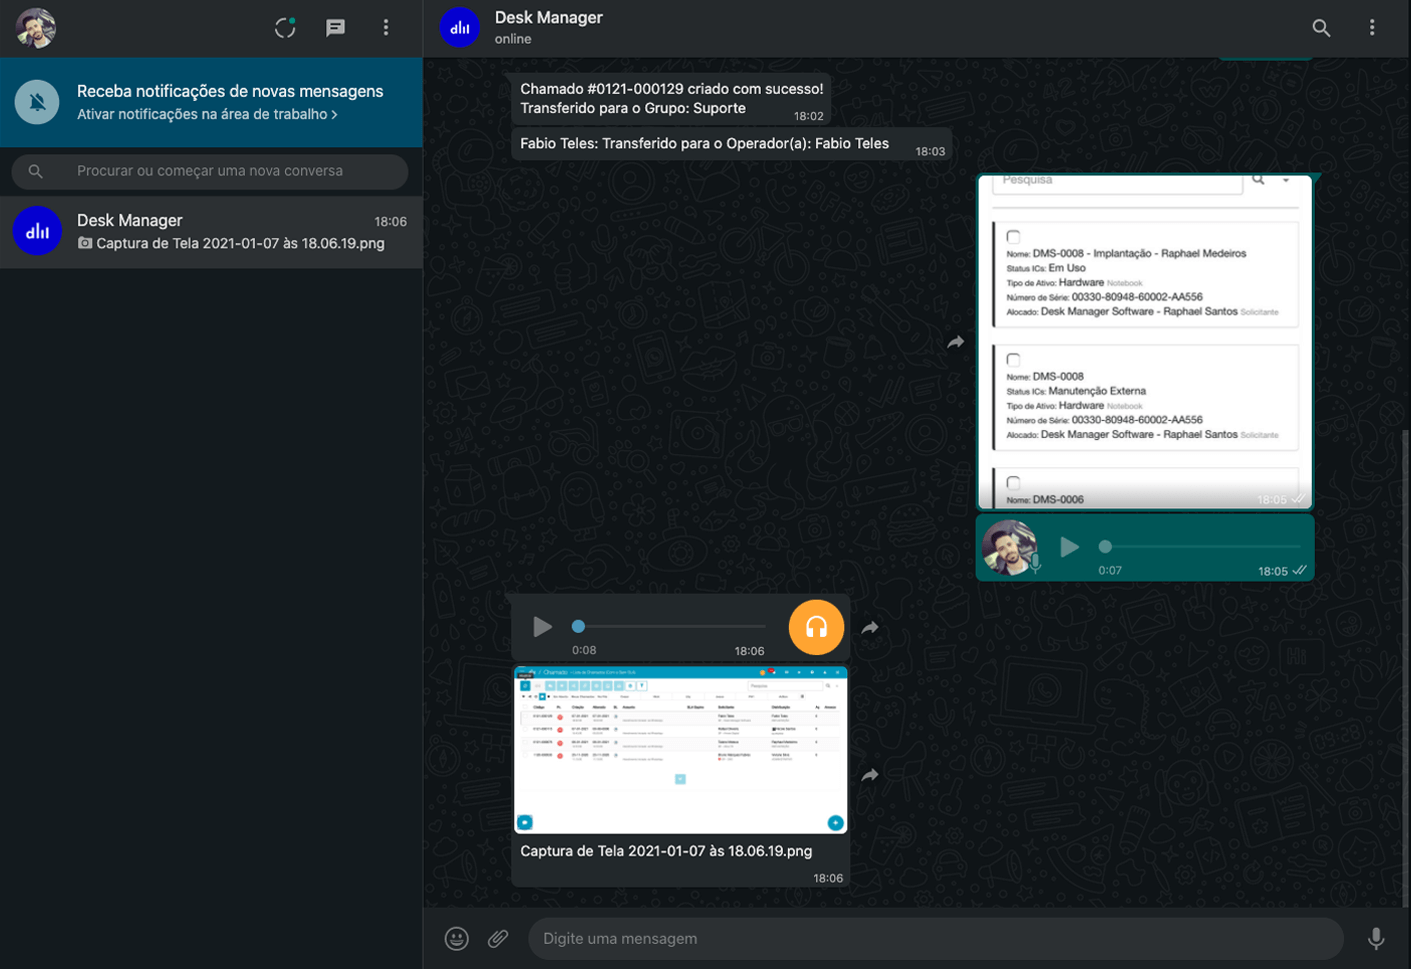Search within the Desk Manager conversation
Image resolution: width=1411 pixels, height=969 pixels.
(1321, 28)
